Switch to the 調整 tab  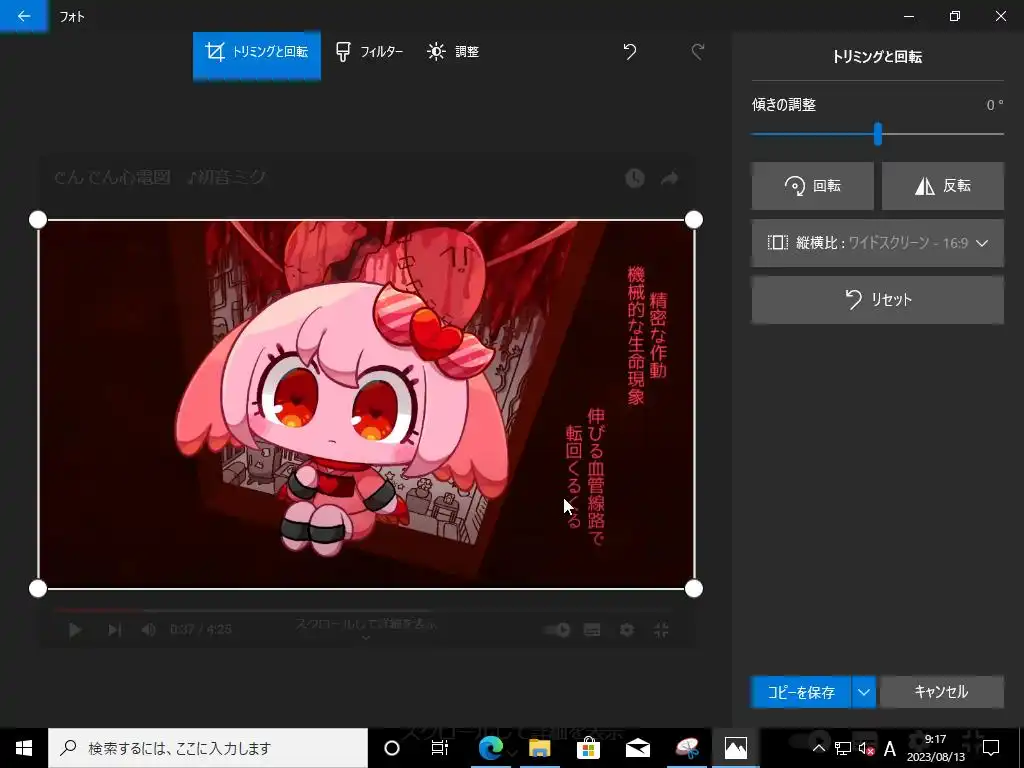(453, 52)
